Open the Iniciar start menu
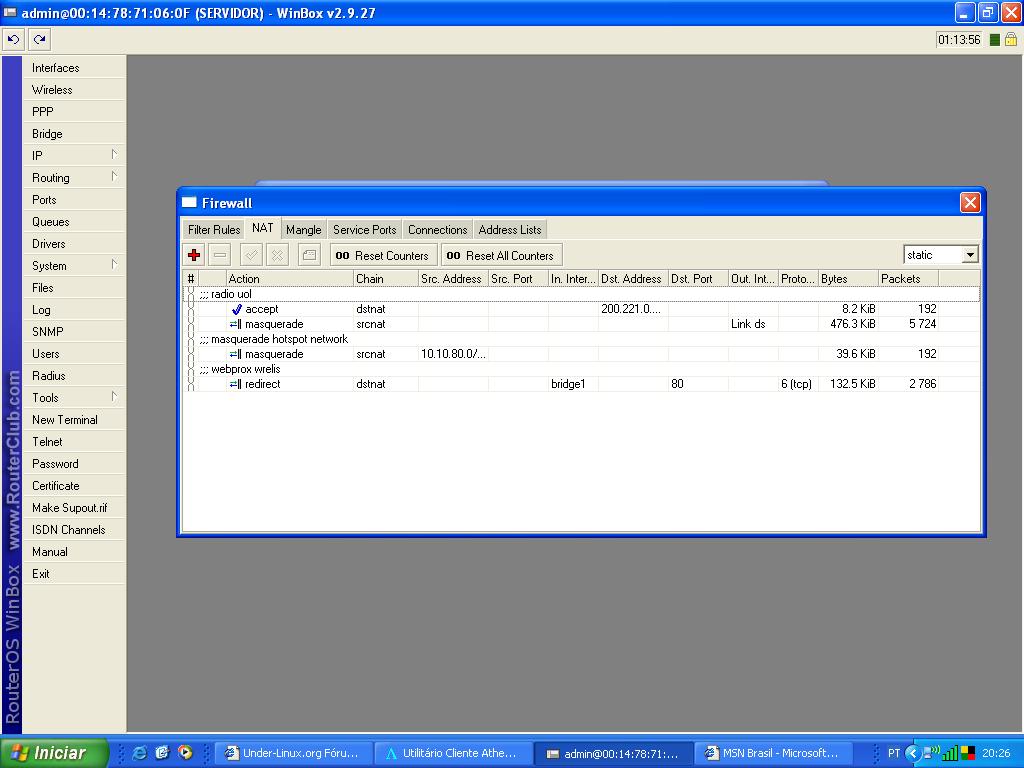 pyautogui.click(x=54, y=753)
